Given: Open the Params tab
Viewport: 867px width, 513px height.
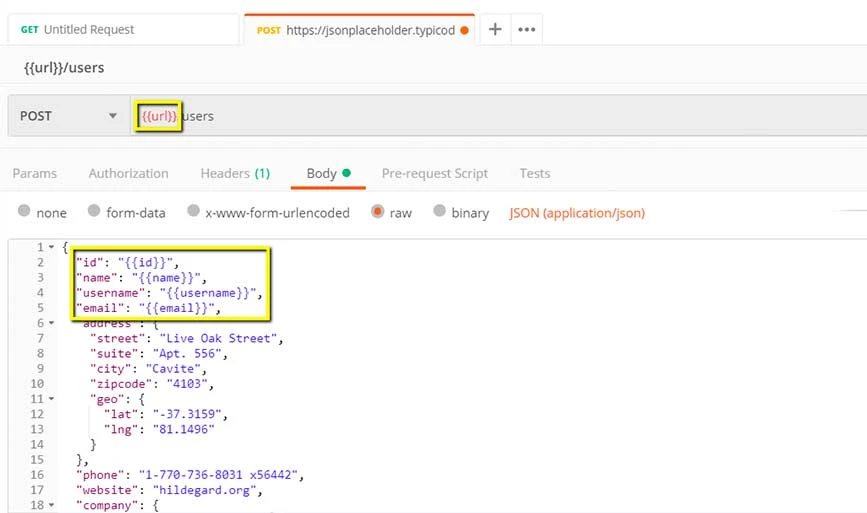Looking at the screenshot, I should coord(34,174).
